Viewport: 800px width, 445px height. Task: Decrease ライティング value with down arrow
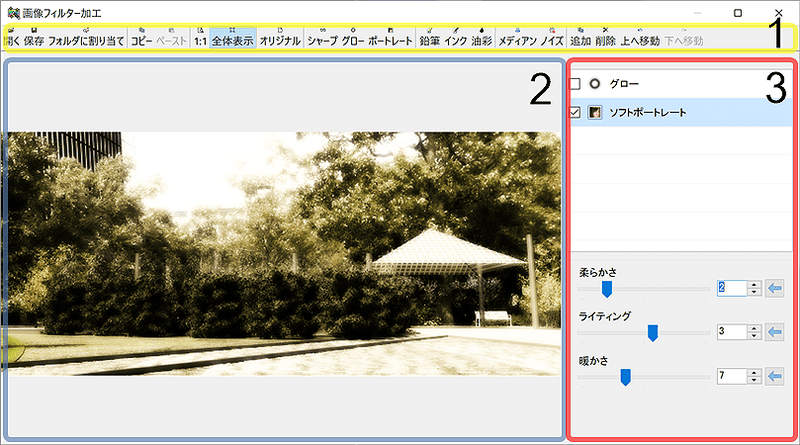coord(754,336)
